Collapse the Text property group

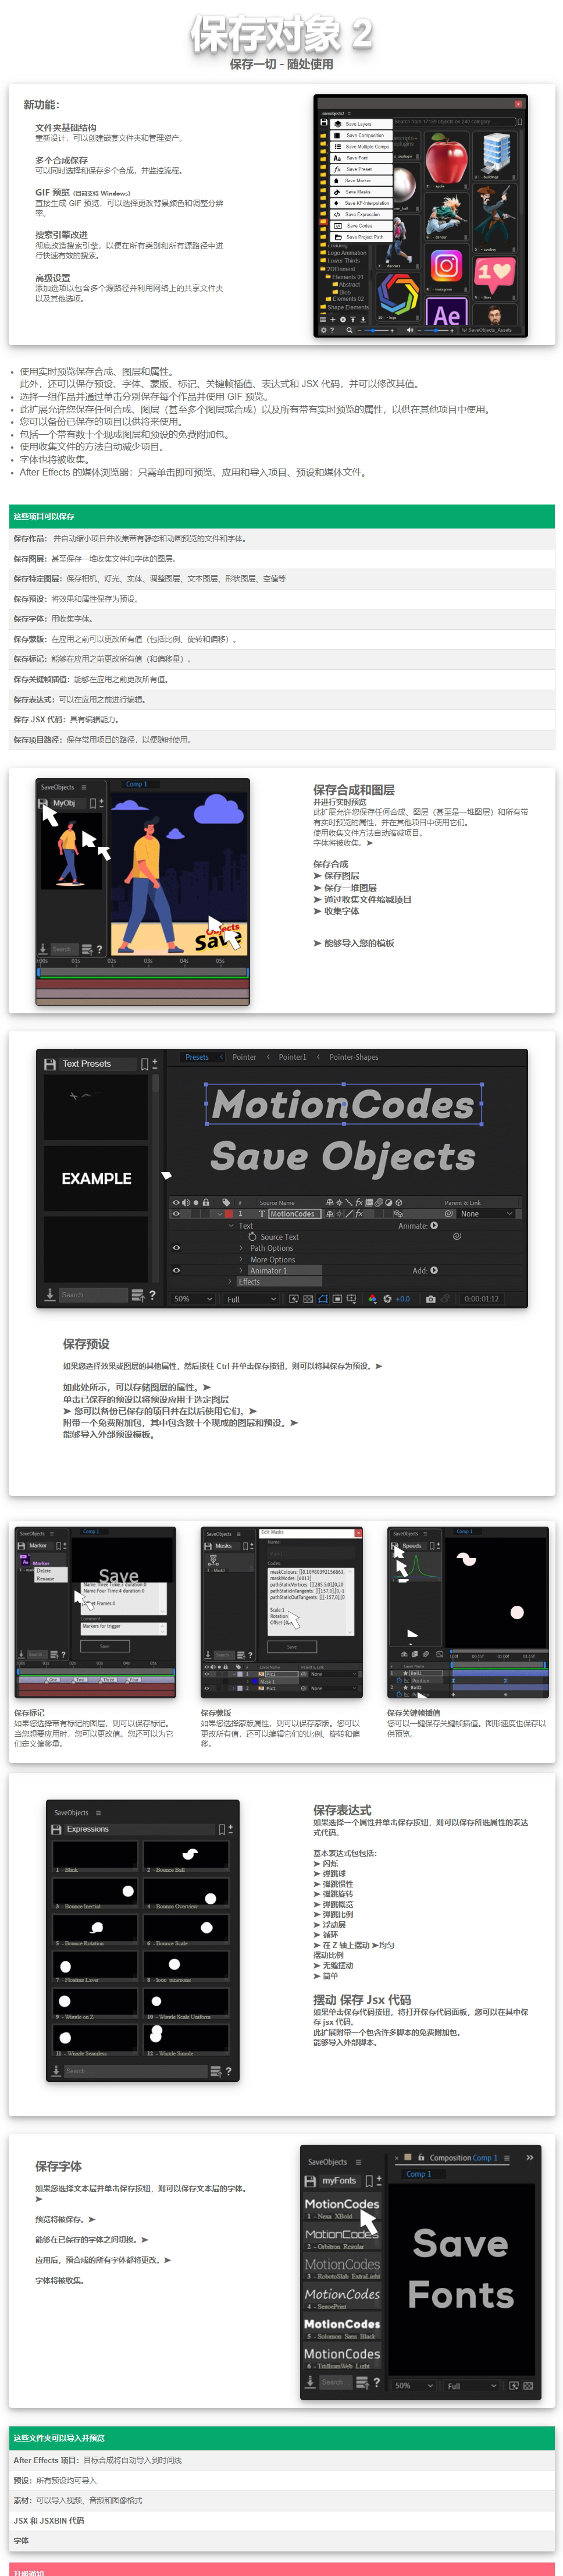(x=231, y=1226)
